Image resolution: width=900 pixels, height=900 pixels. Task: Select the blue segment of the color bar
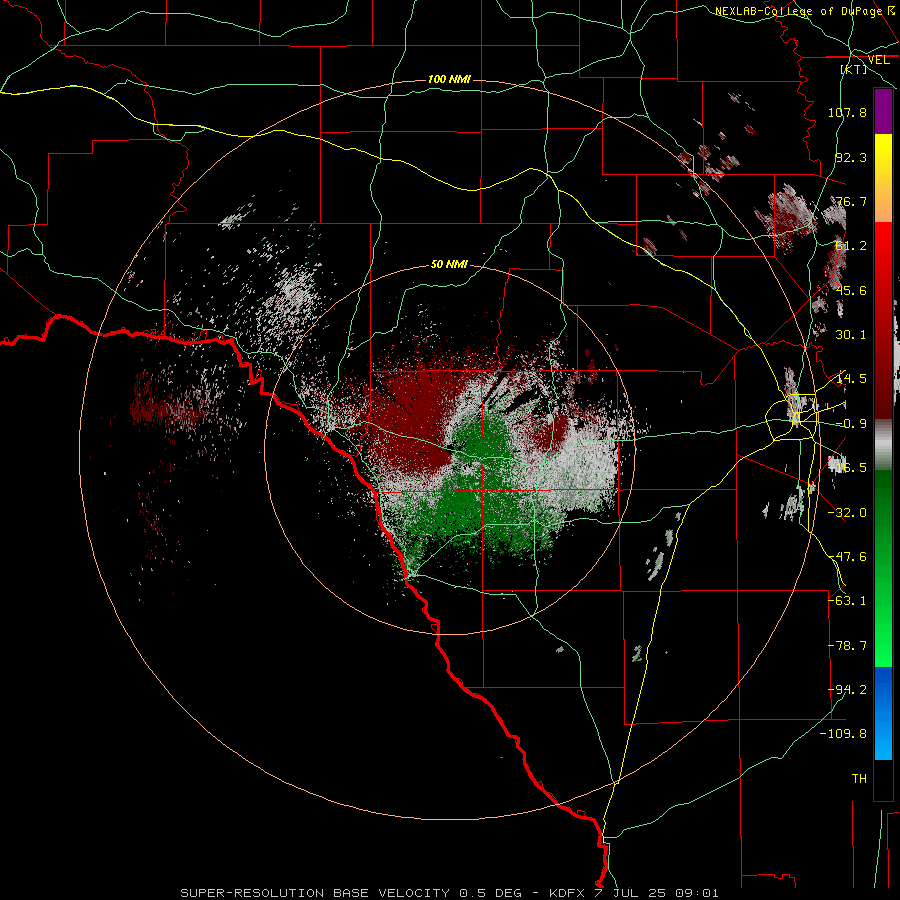coord(883,713)
